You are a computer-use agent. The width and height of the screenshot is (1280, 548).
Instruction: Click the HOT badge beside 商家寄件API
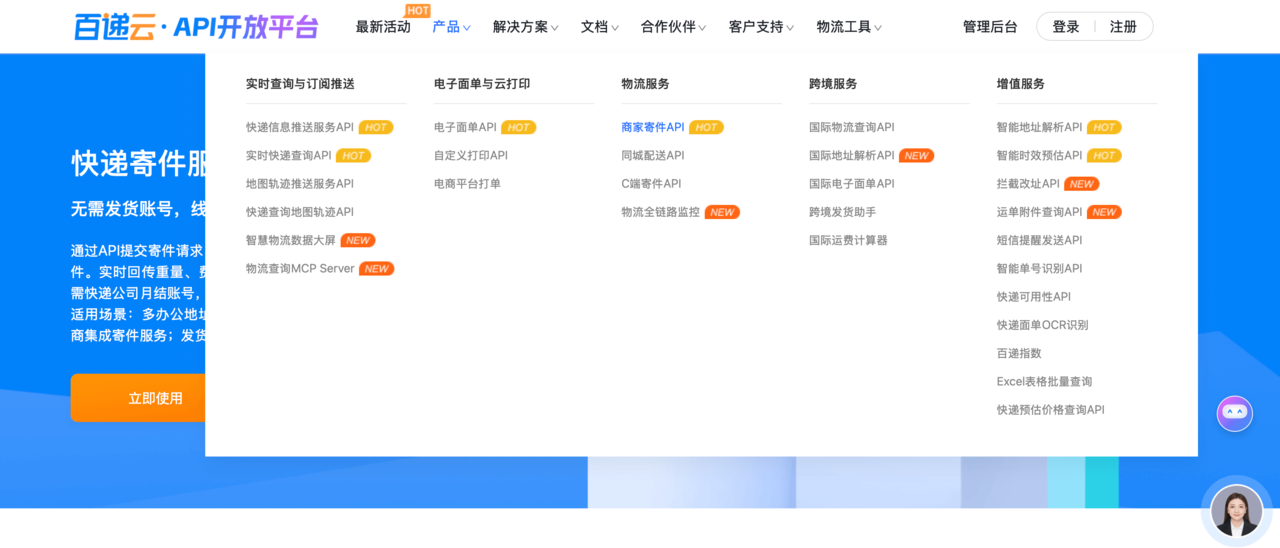(706, 128)
